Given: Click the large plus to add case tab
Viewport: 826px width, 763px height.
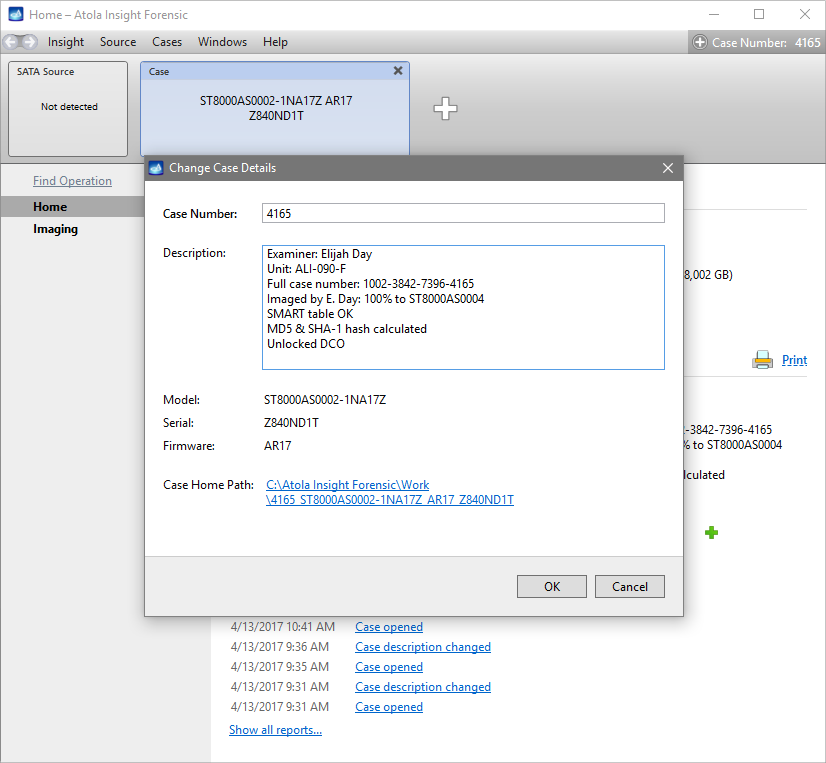Looking at the screenshot, I should (x=445, y=110).
